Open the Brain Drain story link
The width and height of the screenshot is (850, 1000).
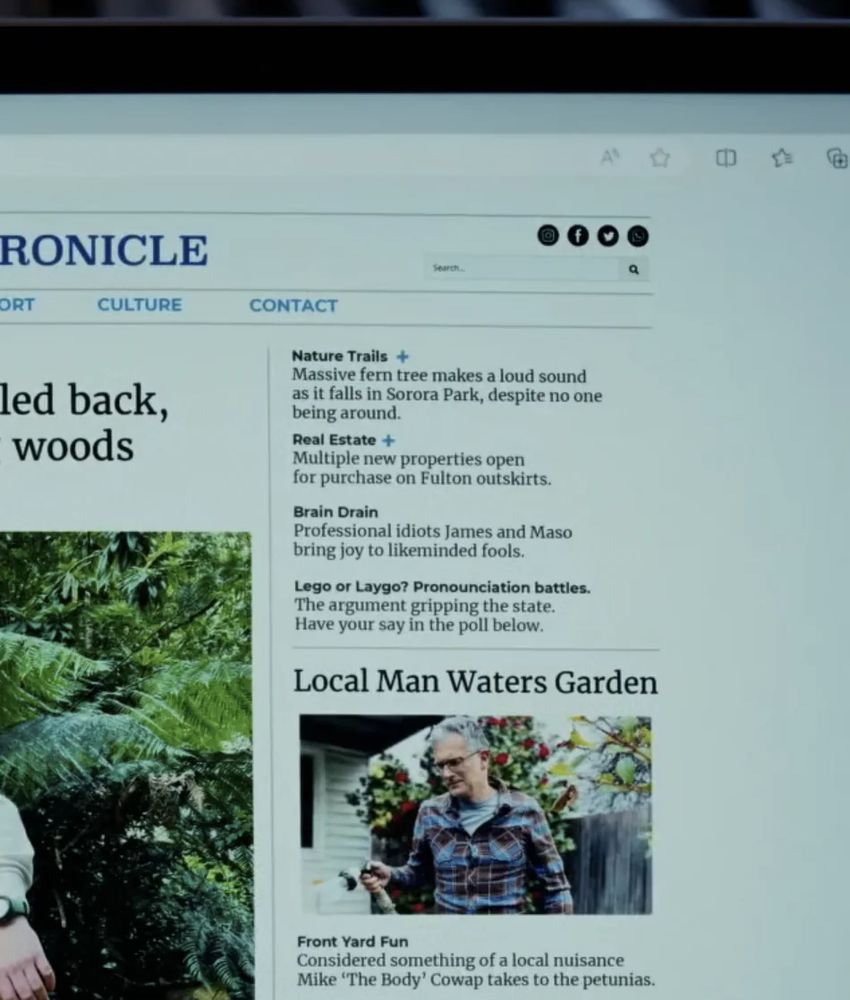(x=335, y=512)
